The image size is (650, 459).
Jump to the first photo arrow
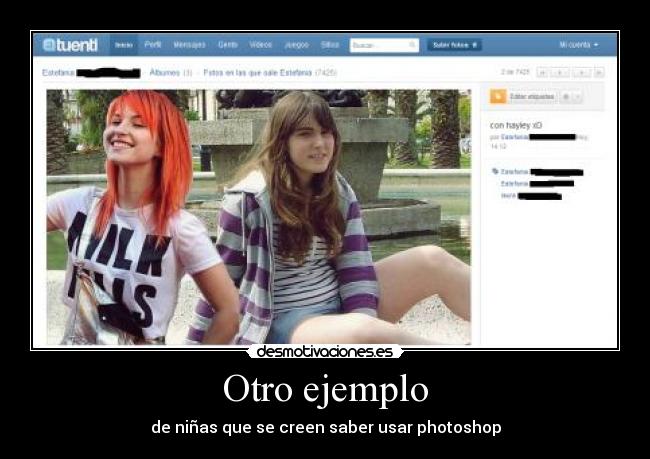point(541,73)
